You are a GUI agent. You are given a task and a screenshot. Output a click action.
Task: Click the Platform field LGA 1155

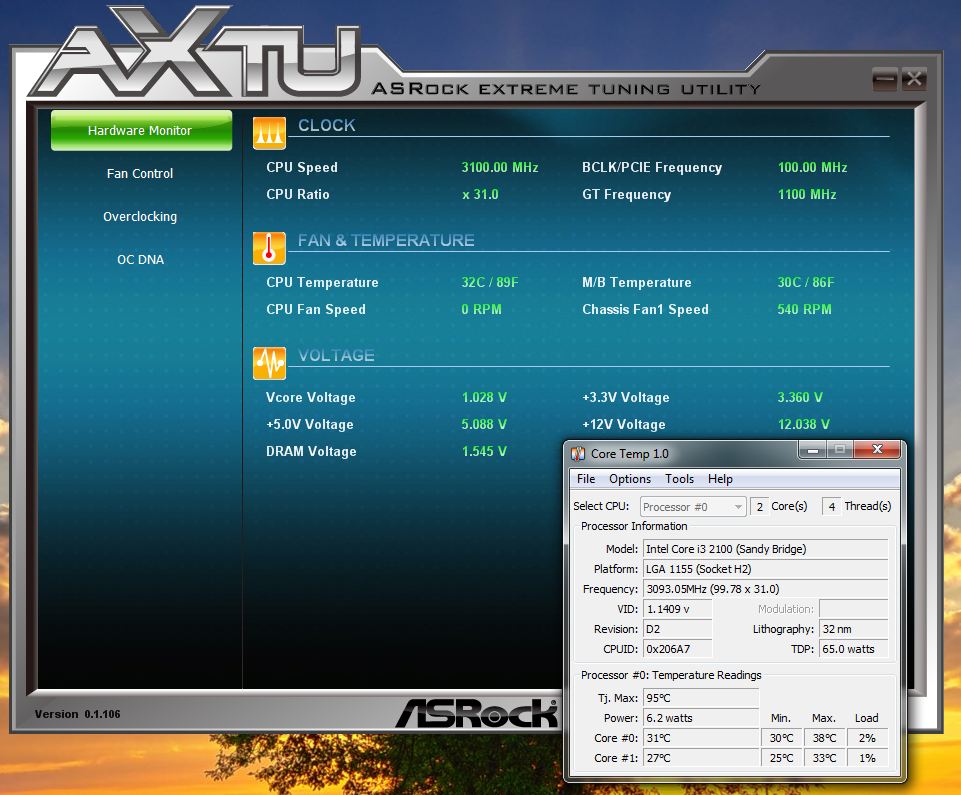[x=765, y=569]
